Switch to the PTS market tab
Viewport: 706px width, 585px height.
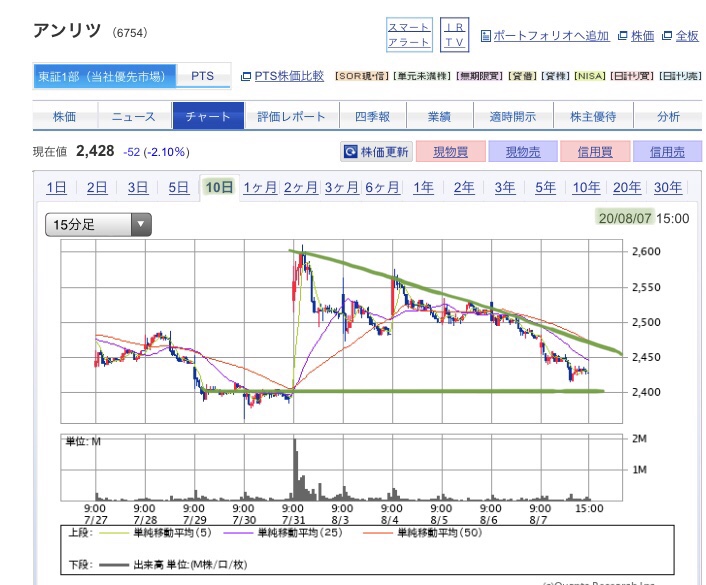(203, 76)
